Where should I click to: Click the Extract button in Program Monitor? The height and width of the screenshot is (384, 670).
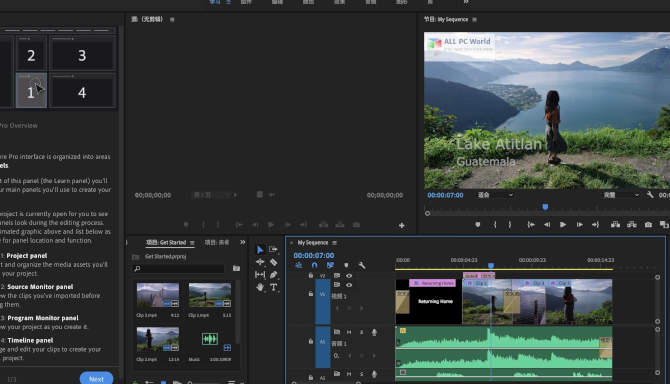click(632, 224)
